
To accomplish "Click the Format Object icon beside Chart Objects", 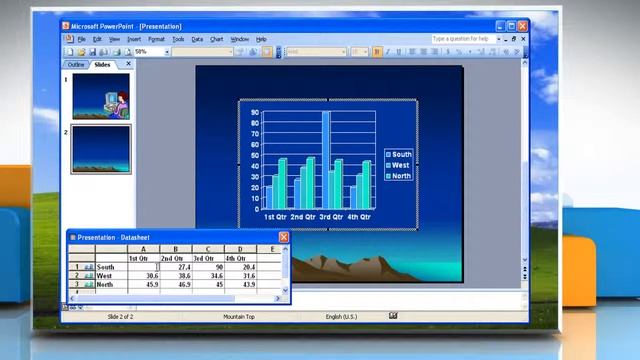I will coord(240,52).
